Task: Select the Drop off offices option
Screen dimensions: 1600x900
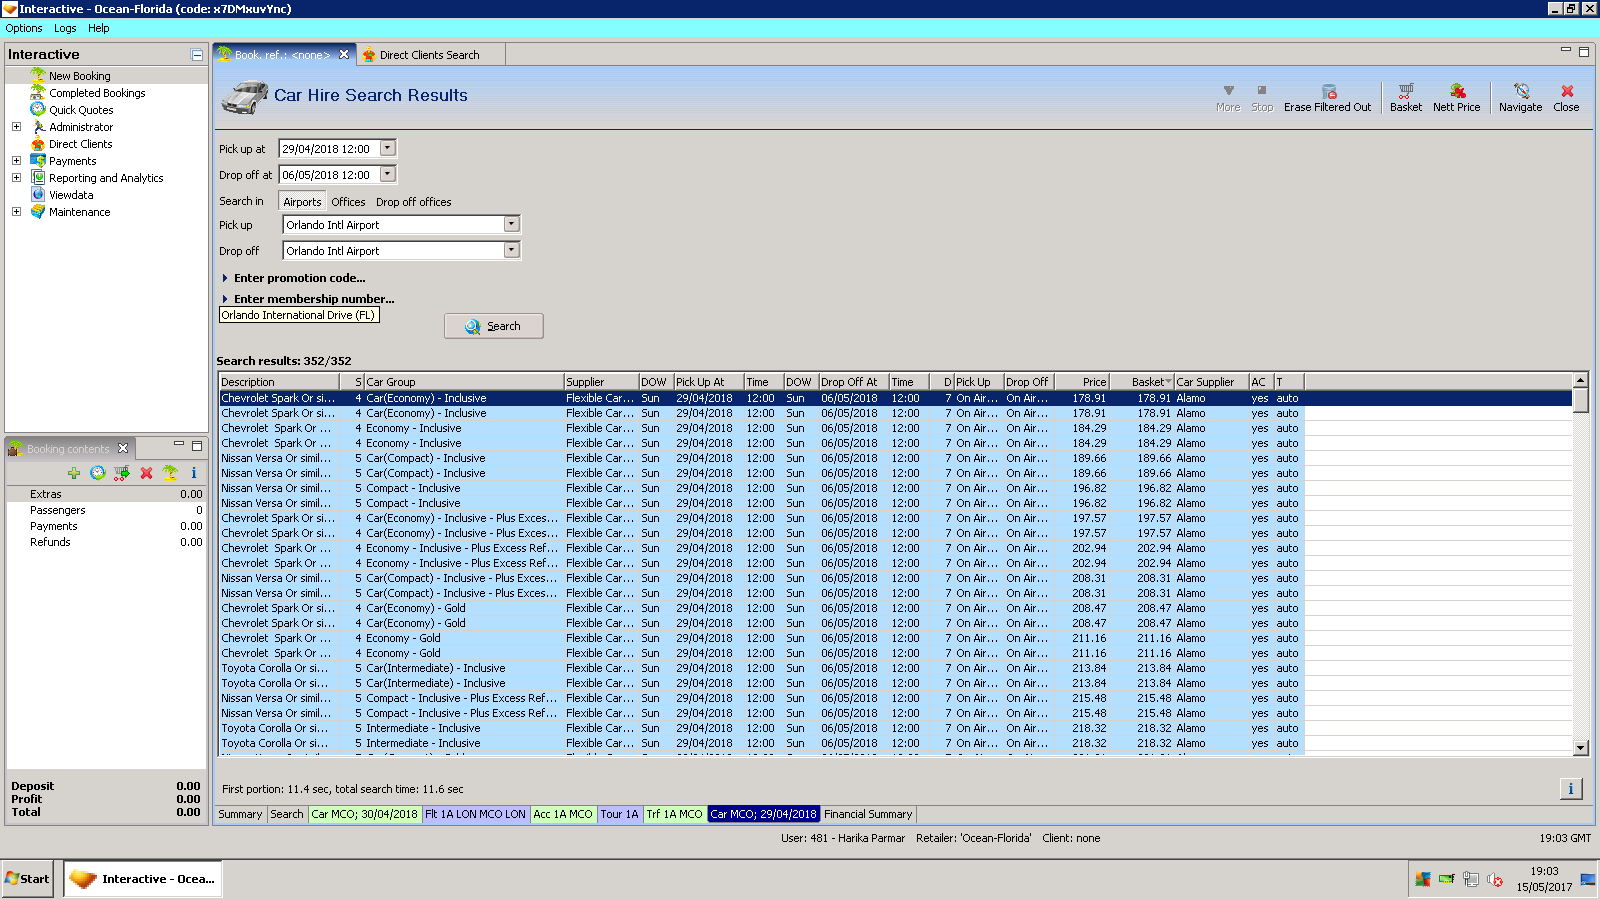Action: 413,202
